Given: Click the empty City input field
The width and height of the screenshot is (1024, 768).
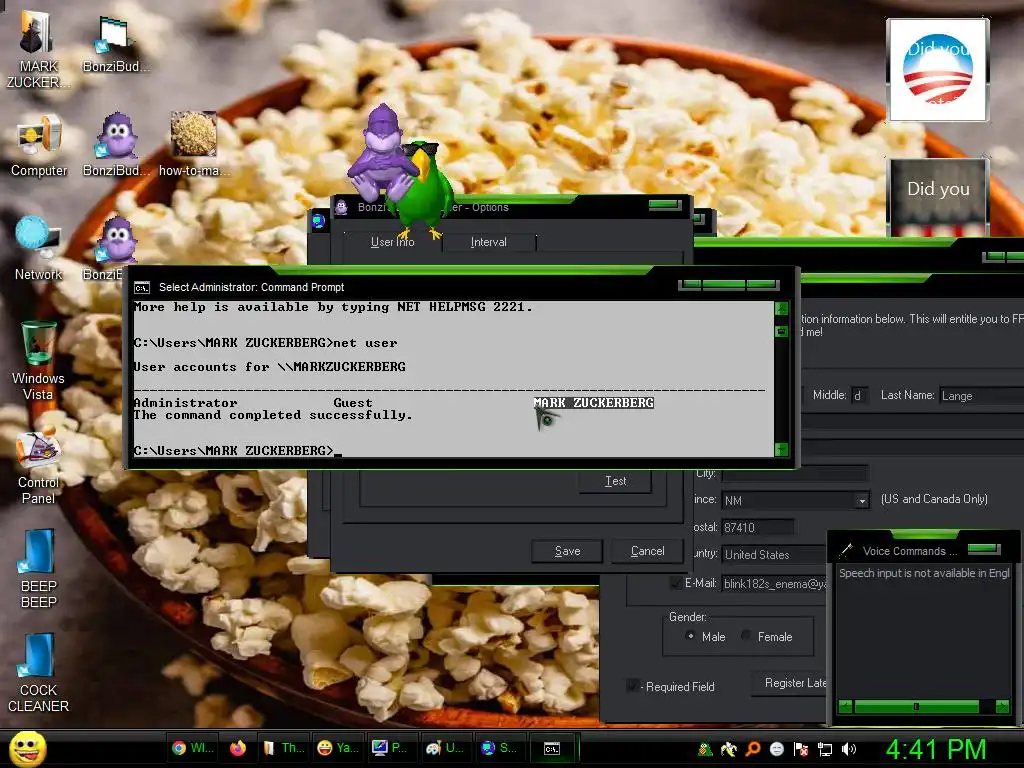Looking at the screenshot, I should click(x=795, y=473).
